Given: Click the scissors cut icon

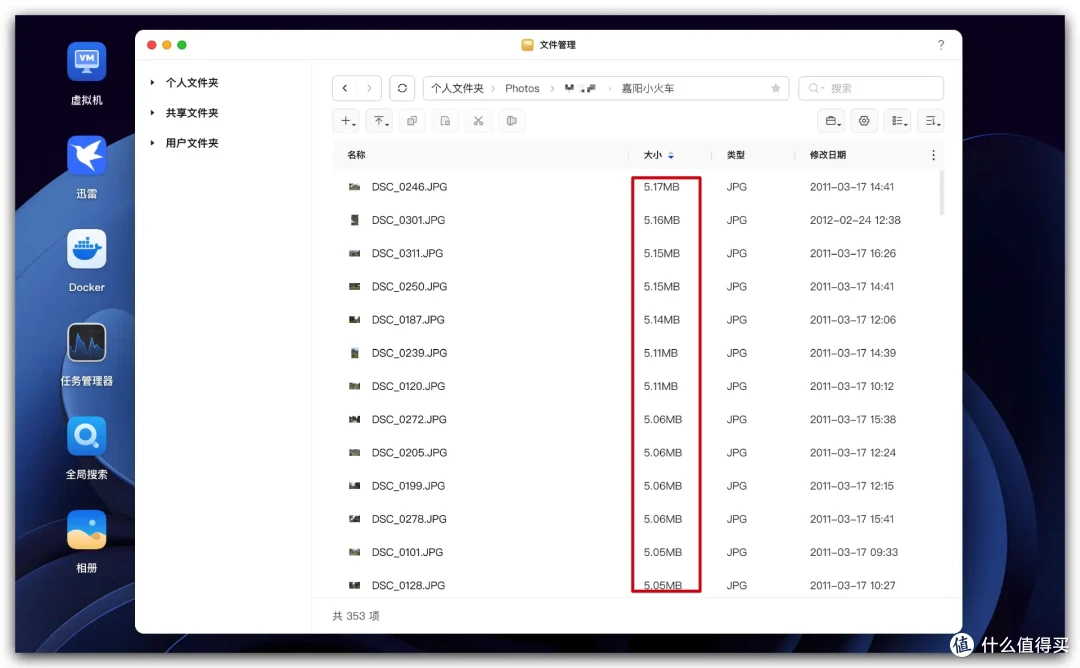Looking at the screenshot, I should coord(478,121).
